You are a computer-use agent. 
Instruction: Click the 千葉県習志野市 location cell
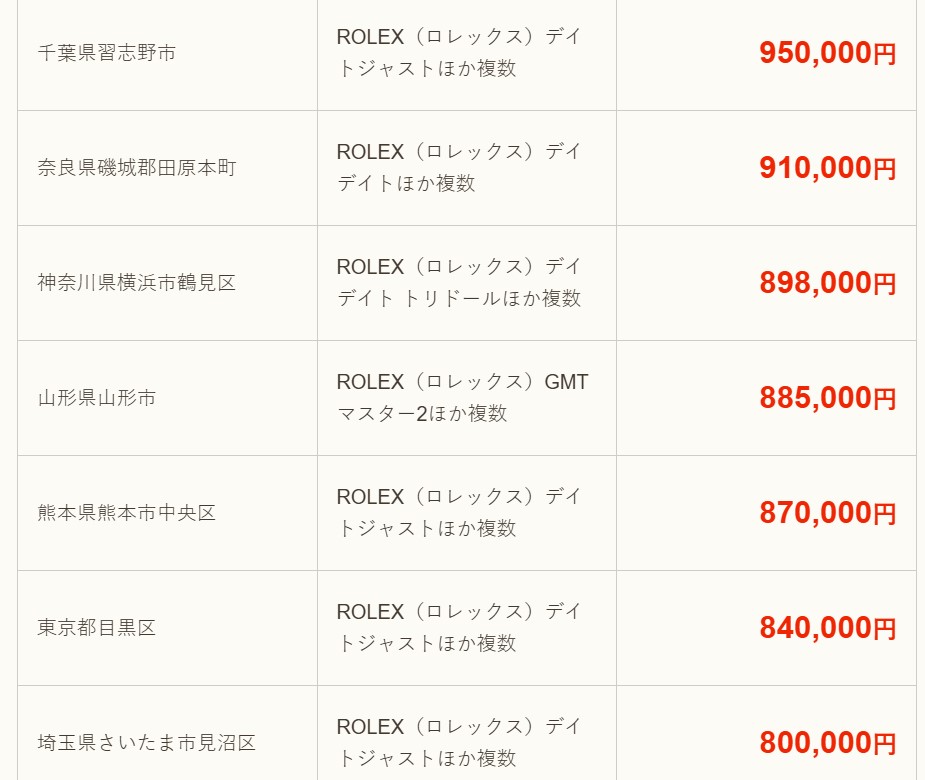[168, 53]
